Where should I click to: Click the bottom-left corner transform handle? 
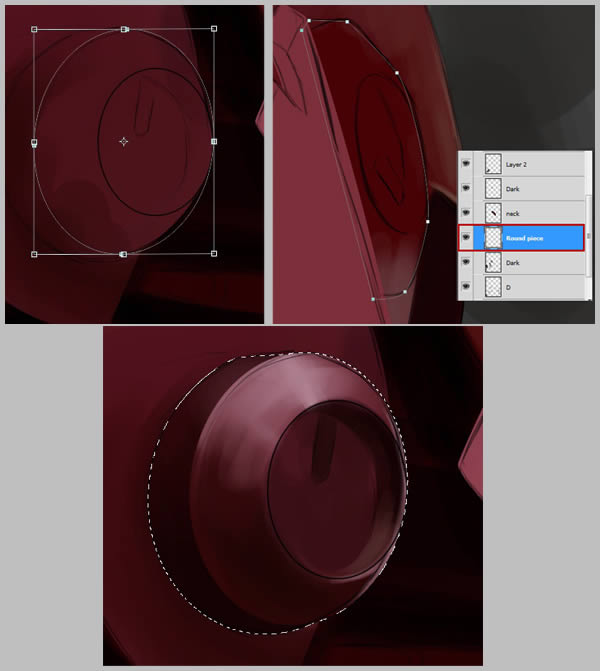(x=34, y=254)
